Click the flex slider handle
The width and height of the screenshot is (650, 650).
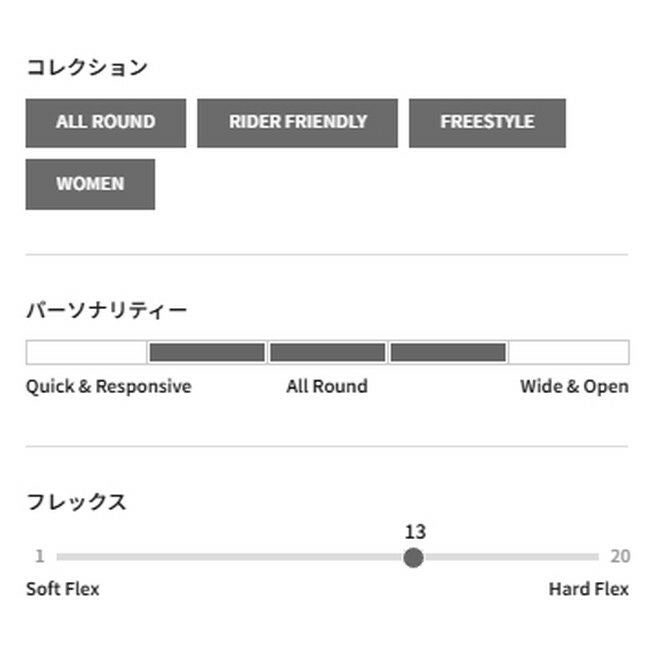413,557
